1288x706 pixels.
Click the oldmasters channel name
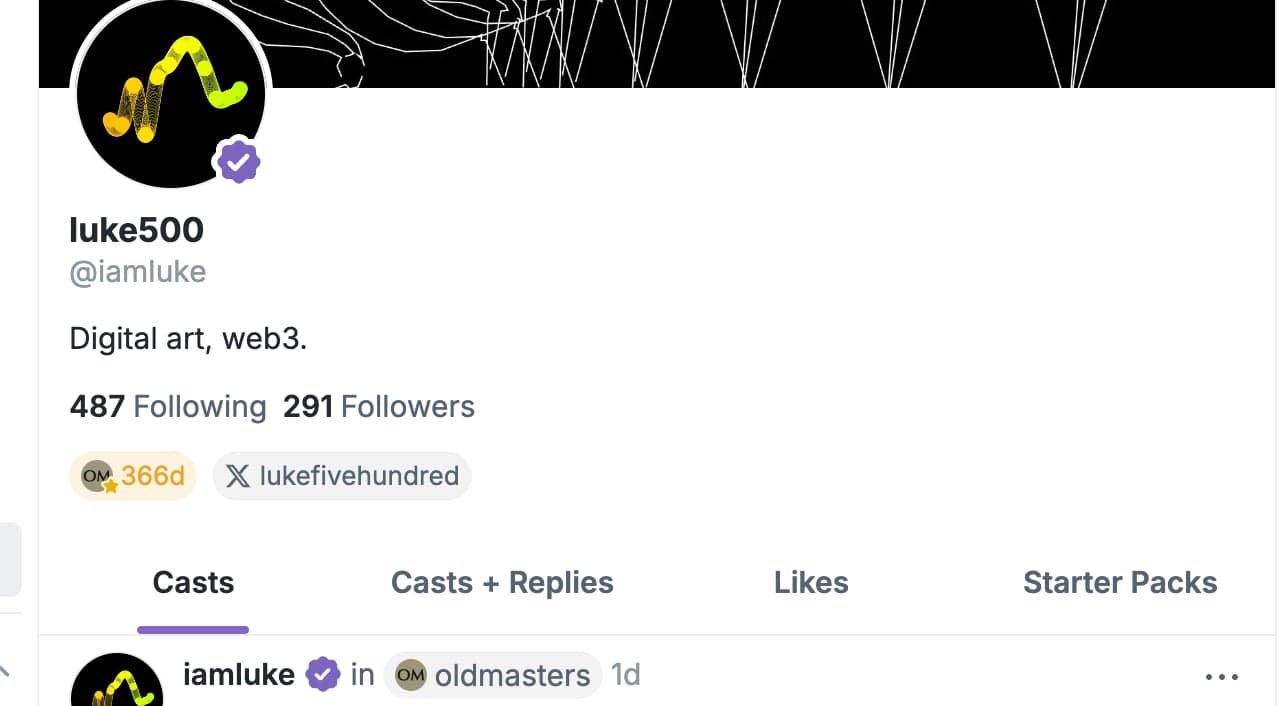[x=512, y=676]
